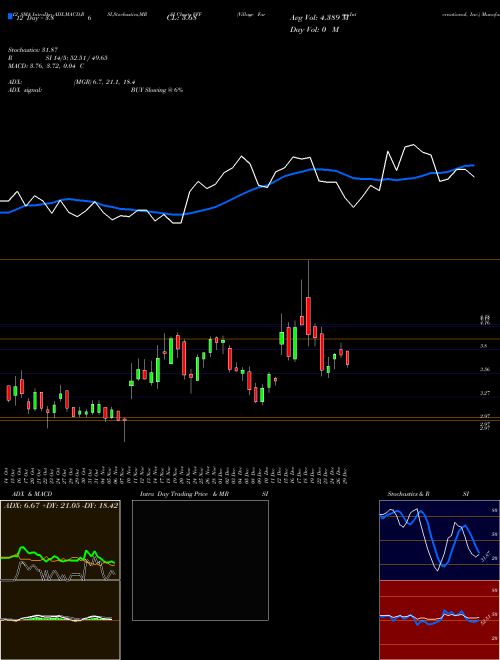Select the "Day Vol: 0 M" text
Viewport: 500px width, 660px height.
314,30
